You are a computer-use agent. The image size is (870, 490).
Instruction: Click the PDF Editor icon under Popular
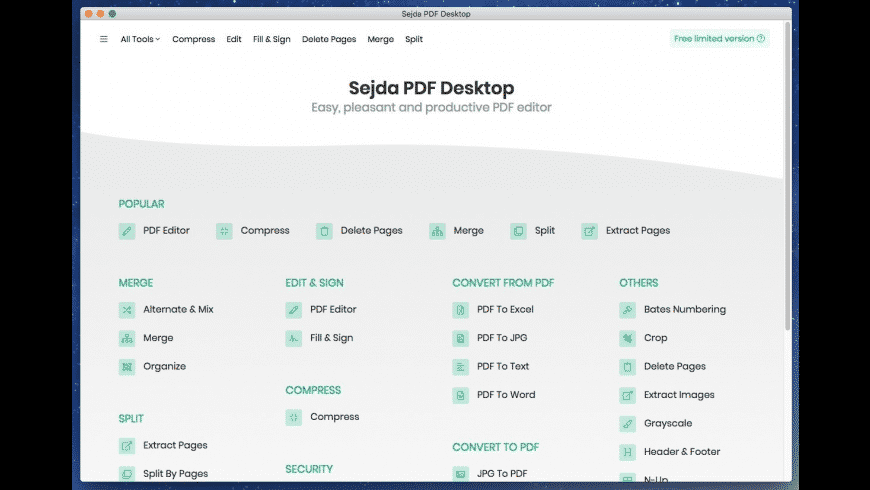pyautogui.click(x=127, y=231)
